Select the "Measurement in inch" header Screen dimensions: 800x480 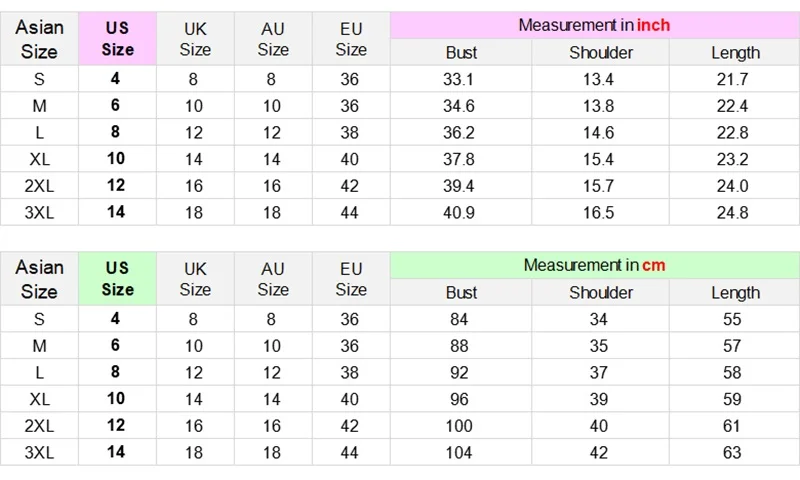[x=594, y=25]
